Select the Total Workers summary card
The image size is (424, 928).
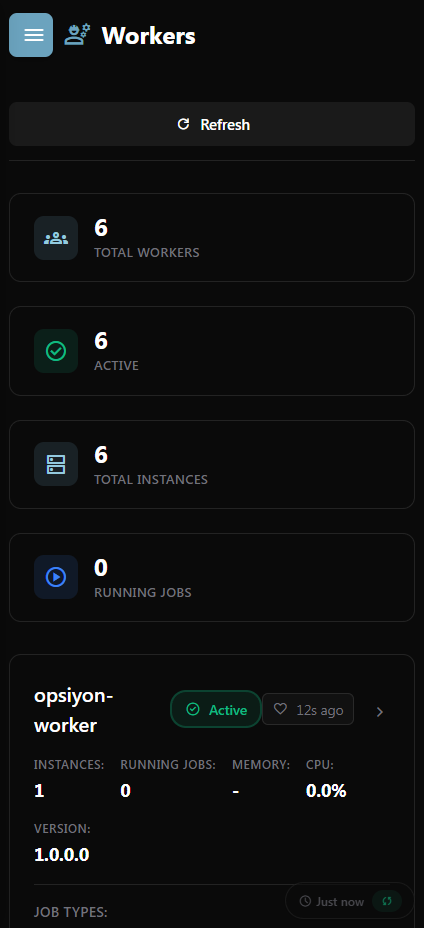coord(212,237)
